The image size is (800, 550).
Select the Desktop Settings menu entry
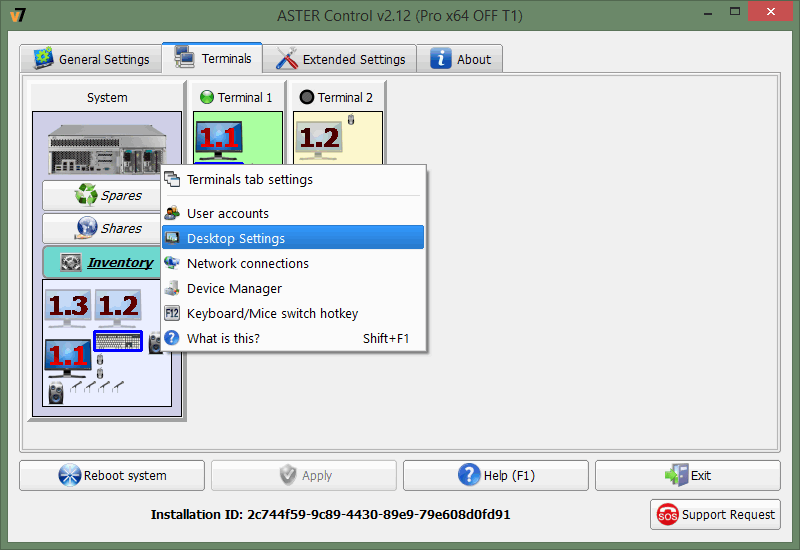click(293, 238)
